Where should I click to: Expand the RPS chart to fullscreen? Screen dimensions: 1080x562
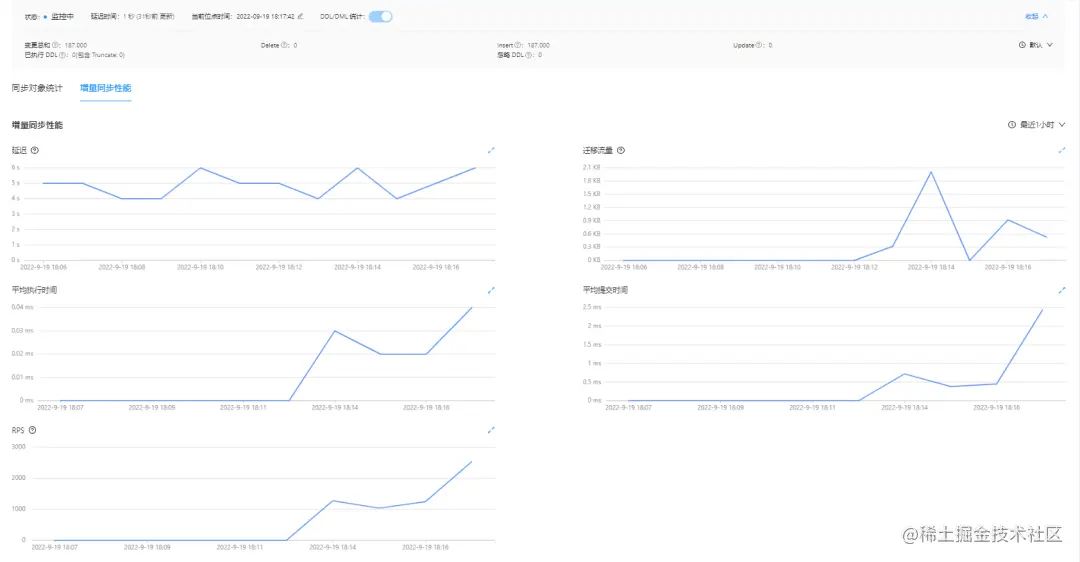491,430
